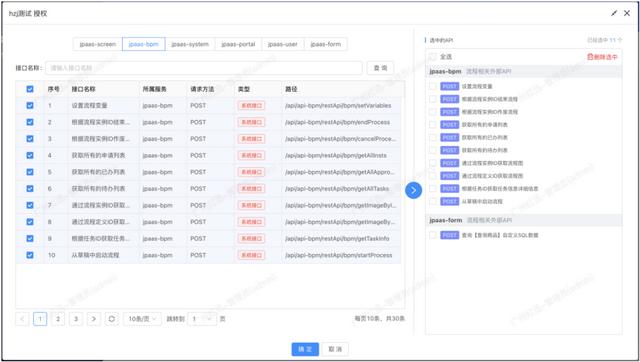The height and width of the screenshot is (362, 640).
Task: Go to page 3 in pagination
Action: pyautogui.click(x=76, y=319)
